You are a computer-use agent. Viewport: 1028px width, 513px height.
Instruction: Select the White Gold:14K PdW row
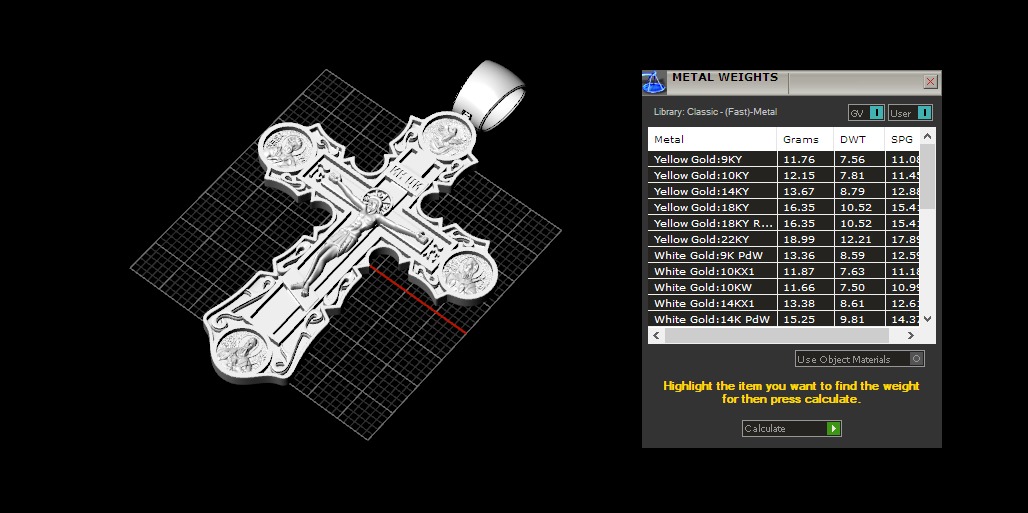(x=783, y=319)
